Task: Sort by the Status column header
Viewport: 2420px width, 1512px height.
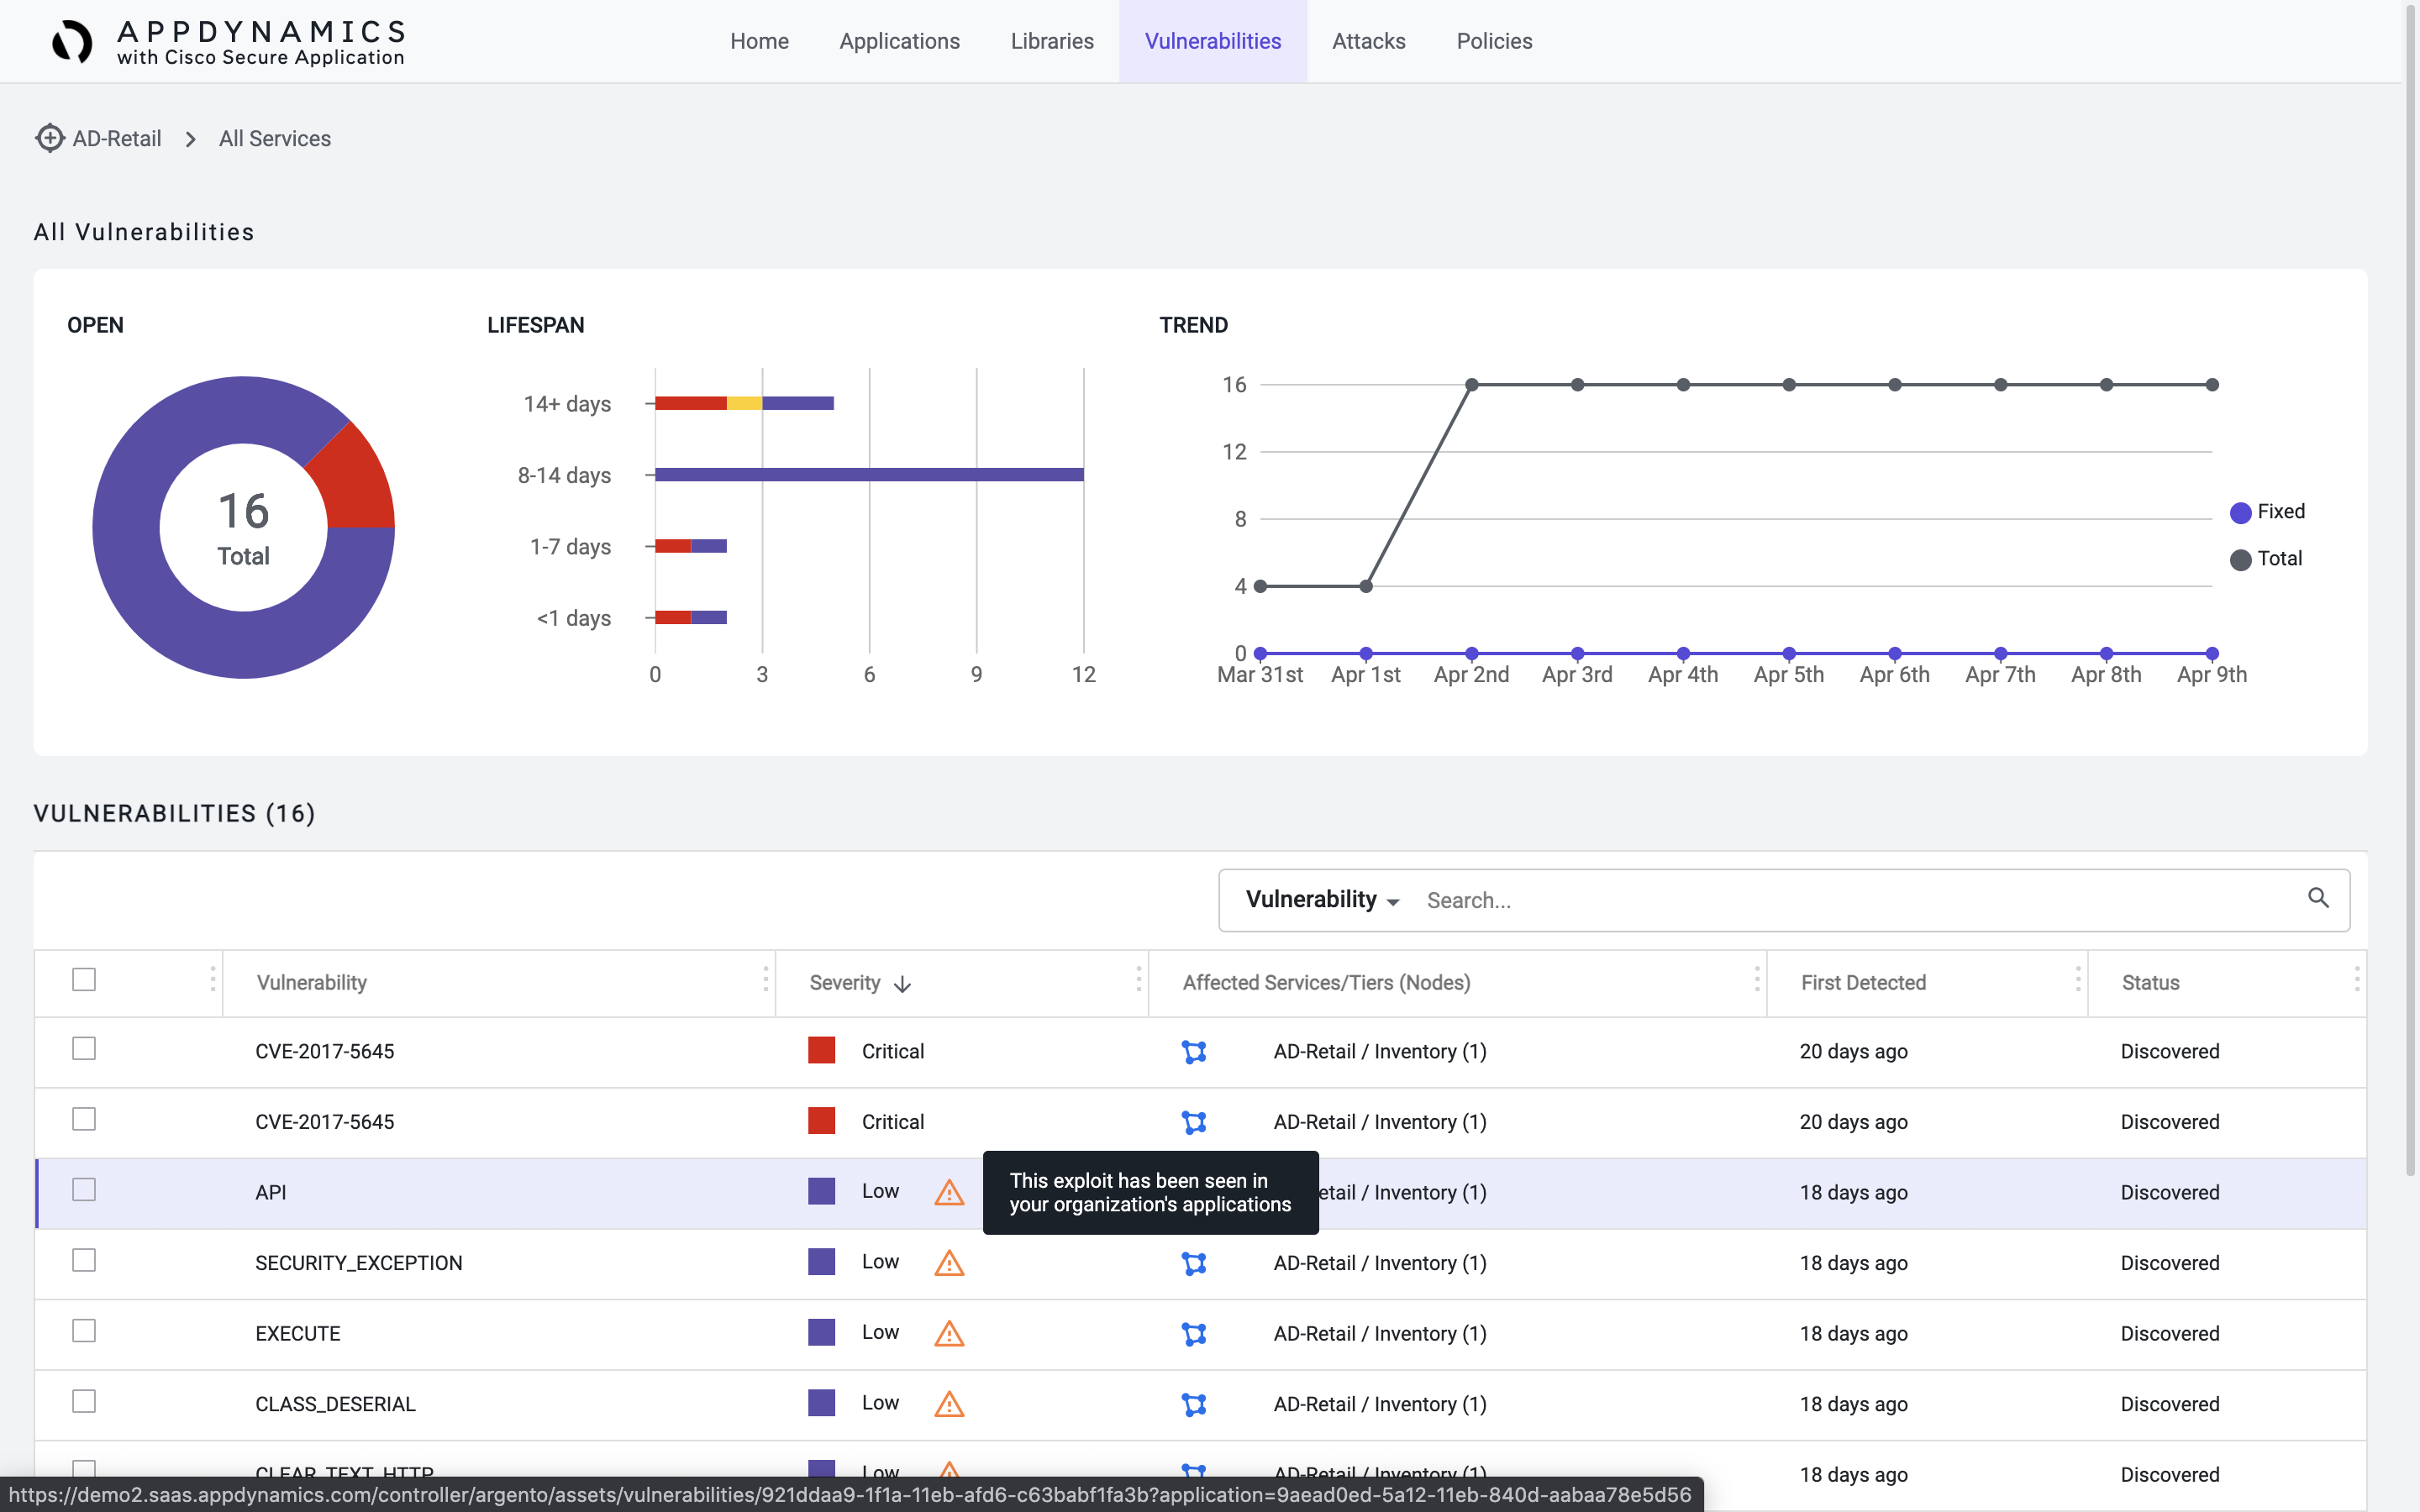Action: coord(2150,983)
